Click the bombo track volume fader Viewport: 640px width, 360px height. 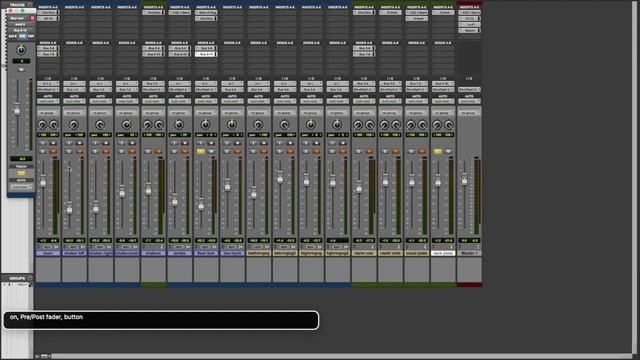click(x=175, y=200)
